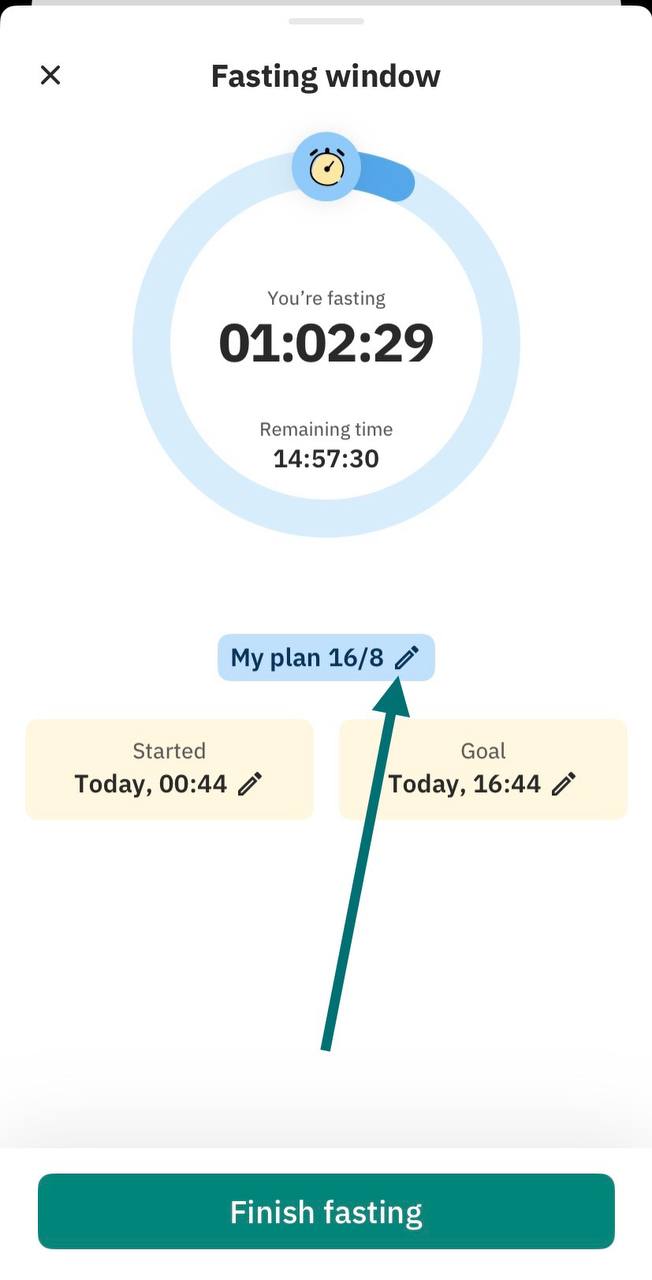Tap the Today, 00:44 start time text

coord(151,784)
